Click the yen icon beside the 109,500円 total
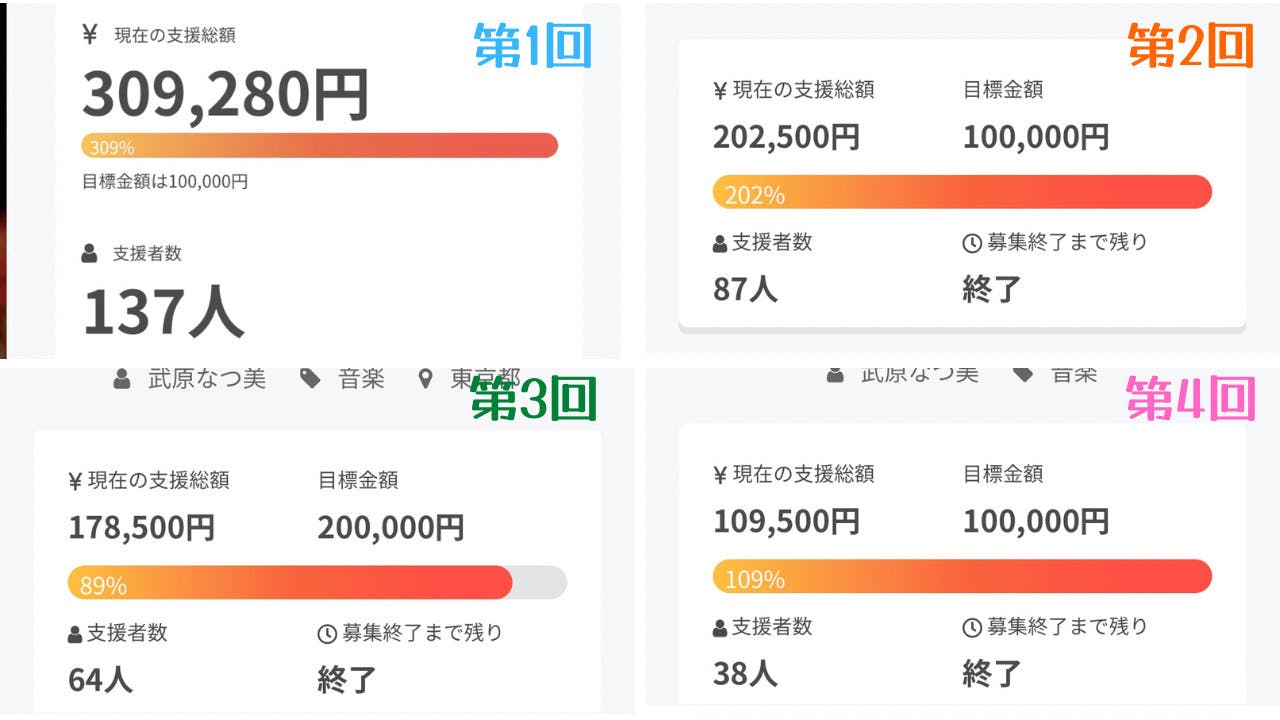1280x720 pixels. point(720,475)
